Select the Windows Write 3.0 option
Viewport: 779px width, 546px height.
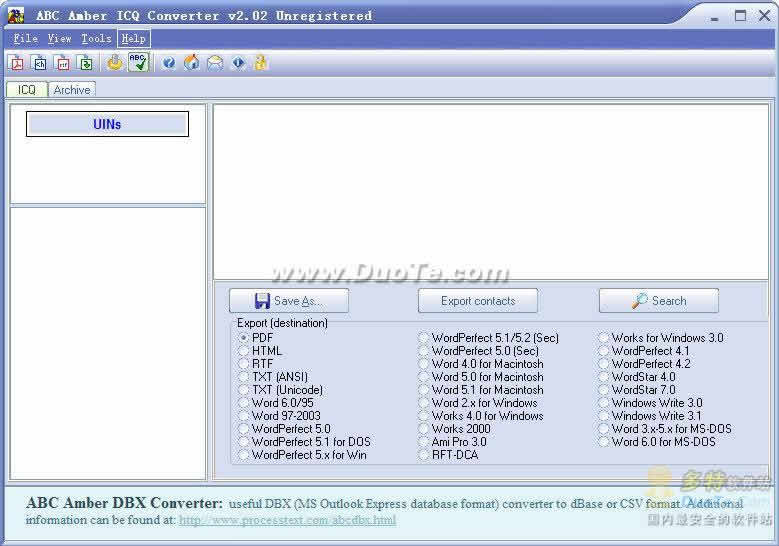(651, 402)
